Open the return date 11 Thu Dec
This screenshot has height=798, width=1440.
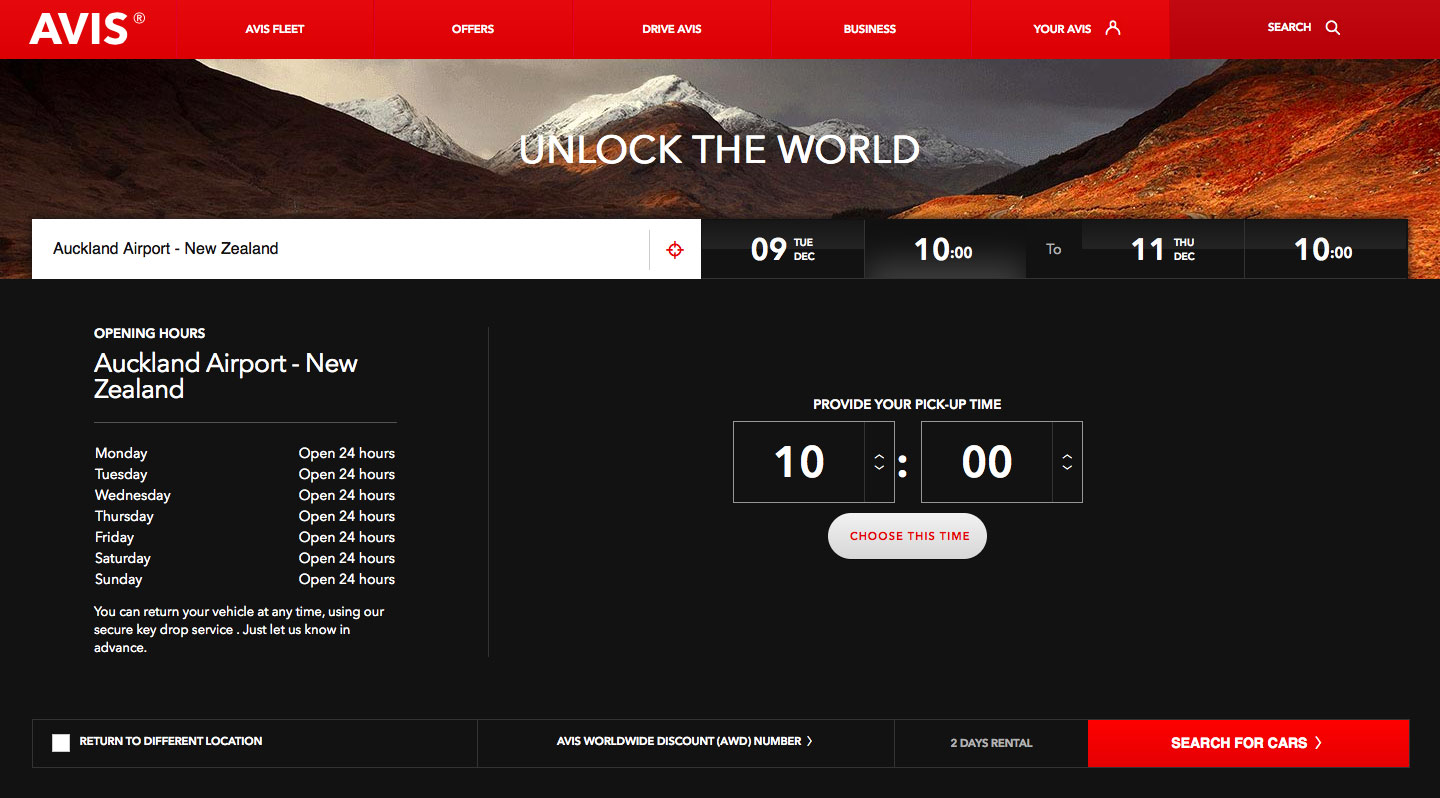pyautogui.click(x=1162, y=249)
